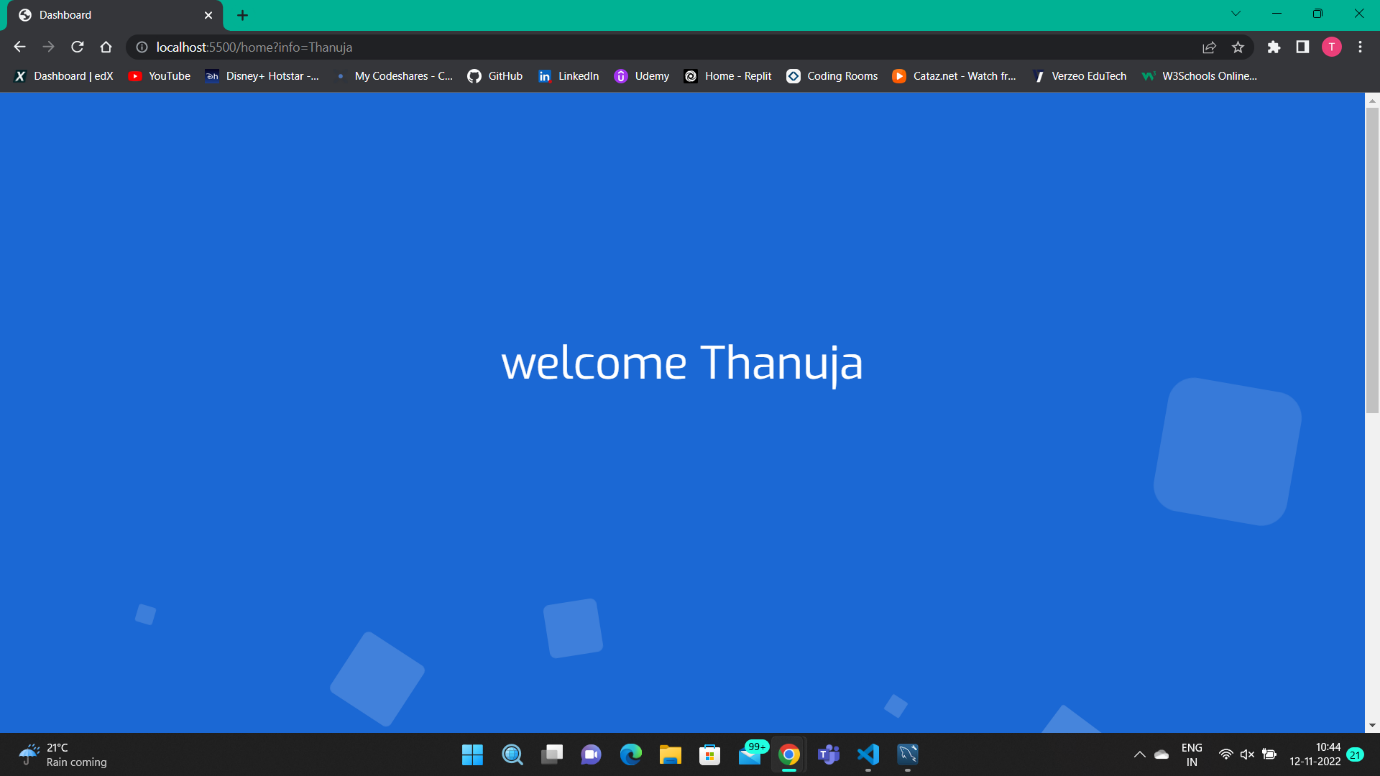The height and width of the screenshot is (776, 1380).
Task: Open a new browser tab
Action: pos(242,15)
